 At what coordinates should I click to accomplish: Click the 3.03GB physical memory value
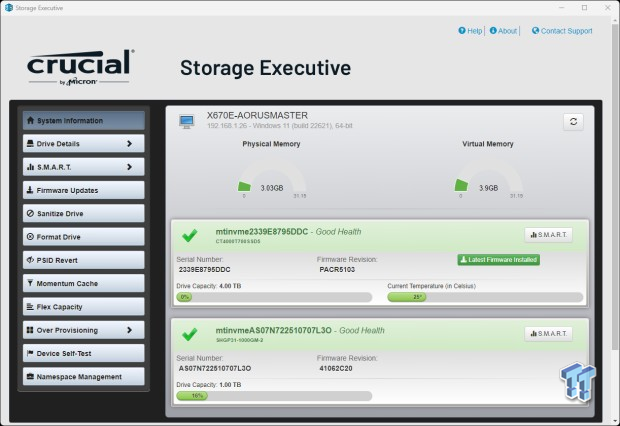pos(272,188)
